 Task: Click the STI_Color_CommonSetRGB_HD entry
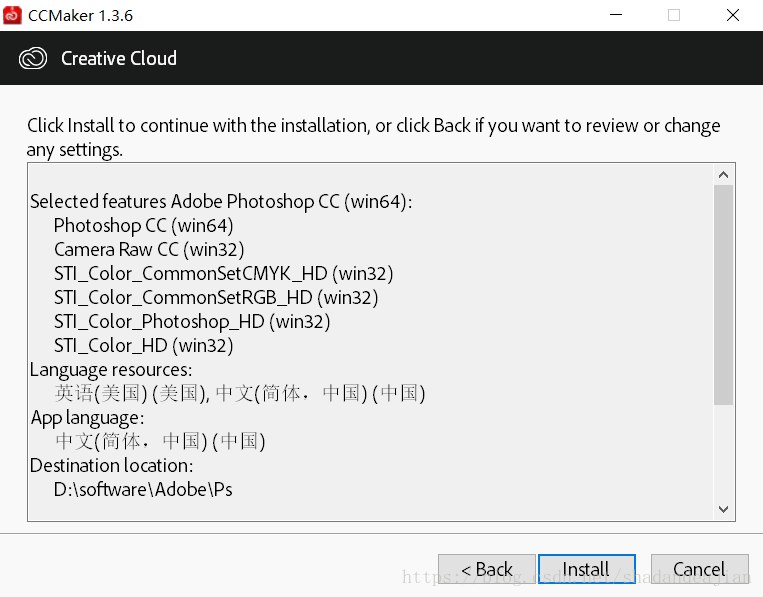(x=216, y=297)
